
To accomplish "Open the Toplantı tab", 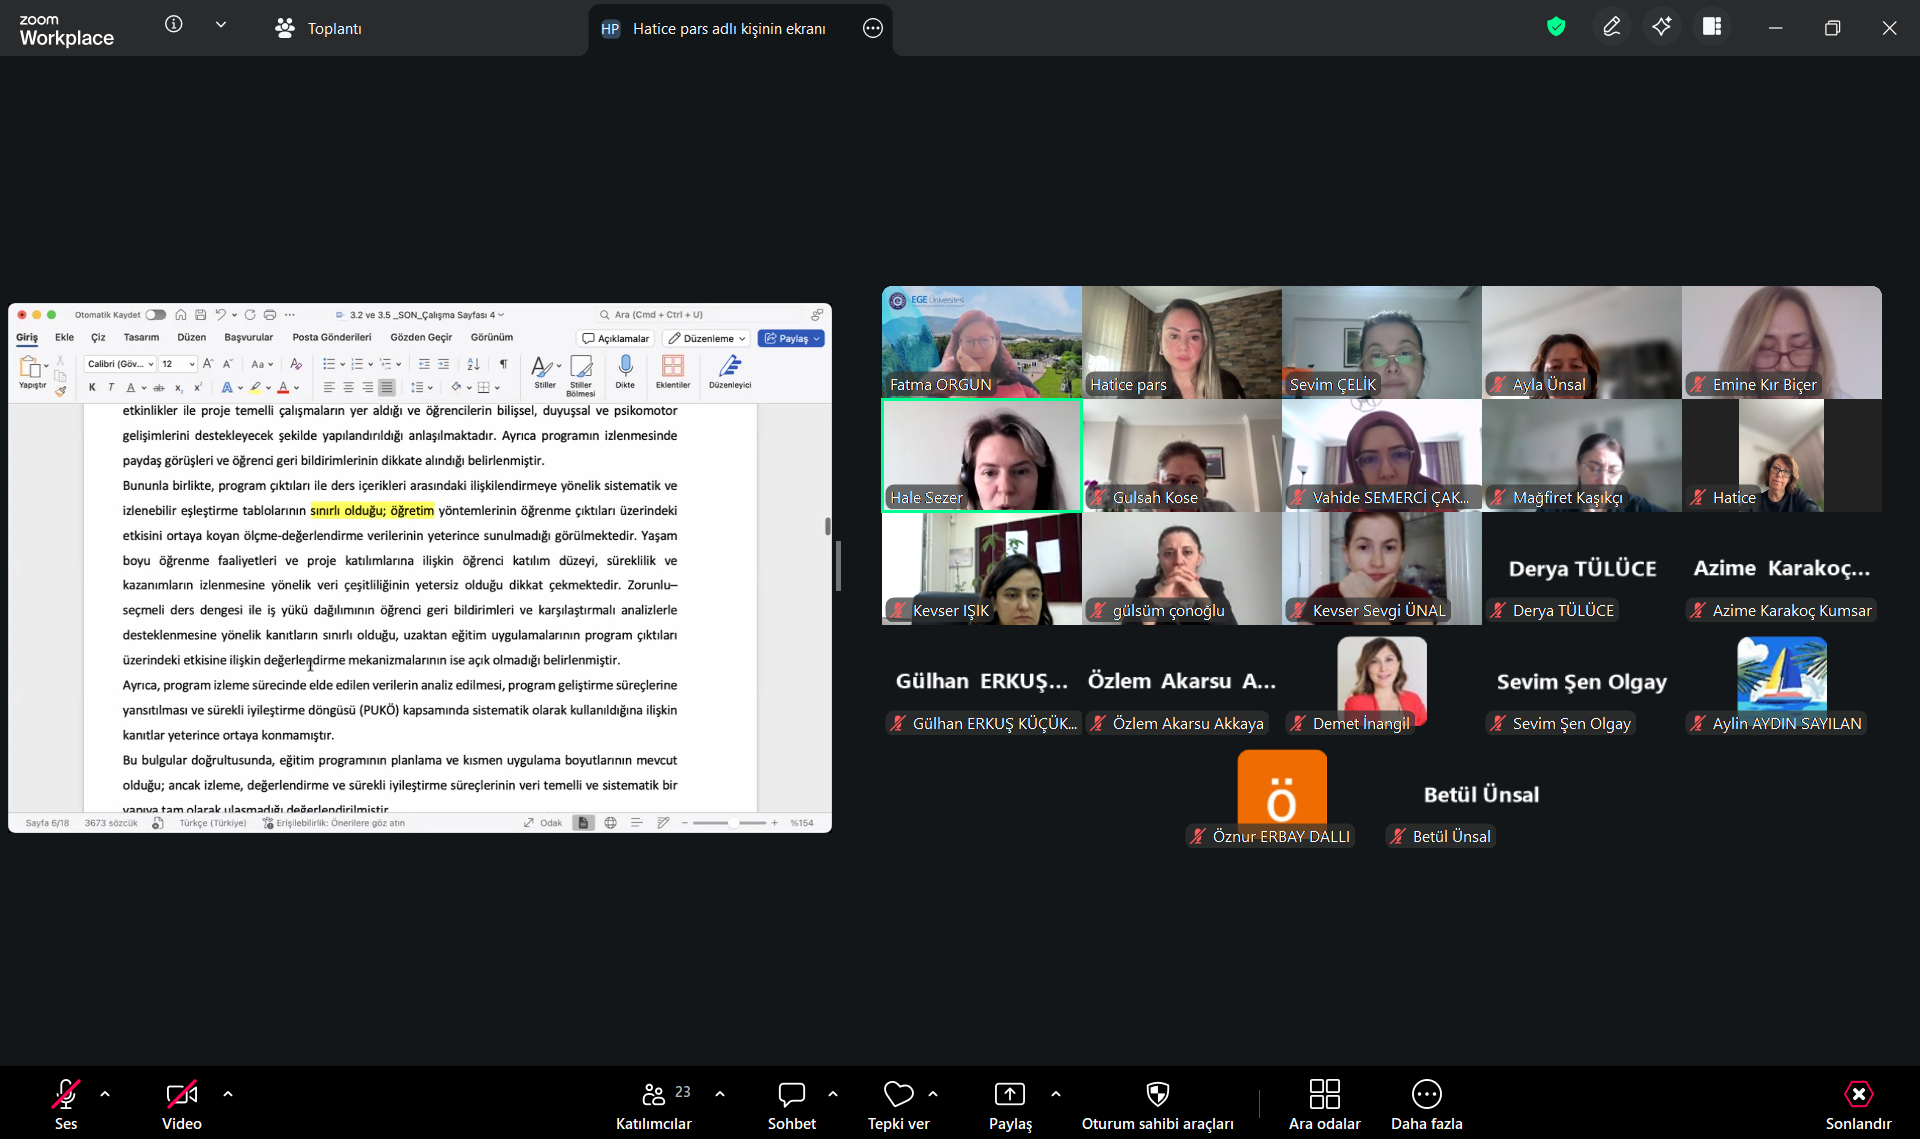I will (x=319, y=28).
